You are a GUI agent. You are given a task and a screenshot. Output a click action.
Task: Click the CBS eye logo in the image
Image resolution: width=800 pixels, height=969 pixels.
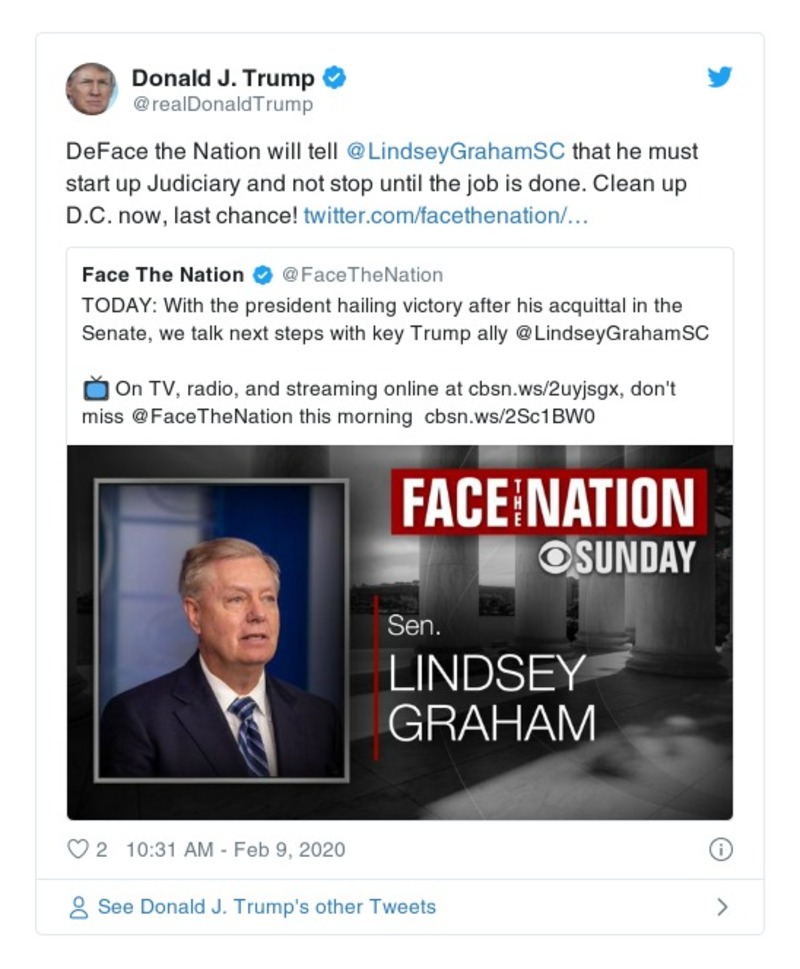[555, 558]
